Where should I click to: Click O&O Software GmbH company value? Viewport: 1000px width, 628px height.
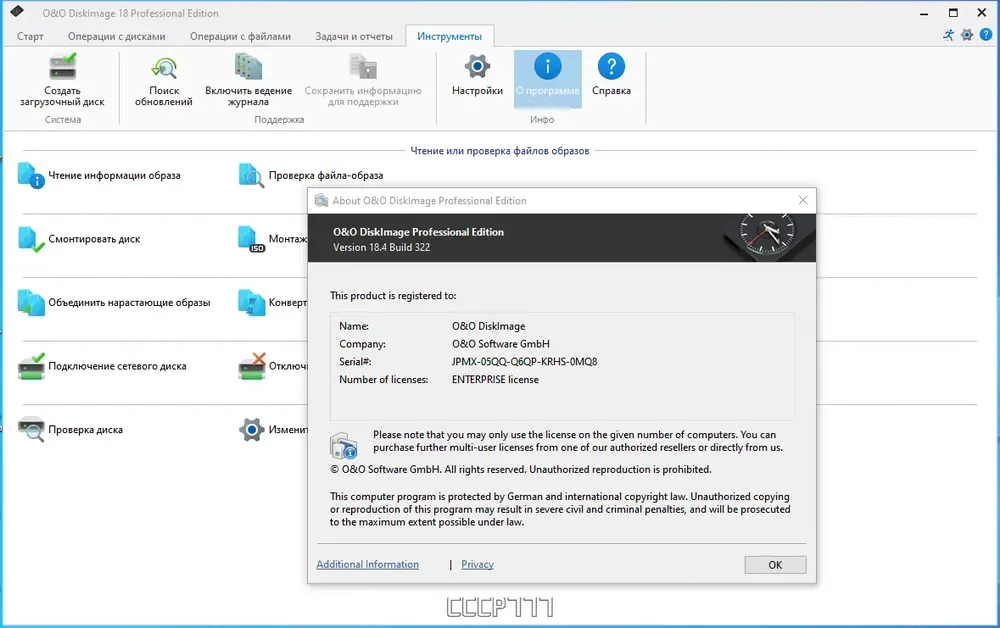[501, 344]
